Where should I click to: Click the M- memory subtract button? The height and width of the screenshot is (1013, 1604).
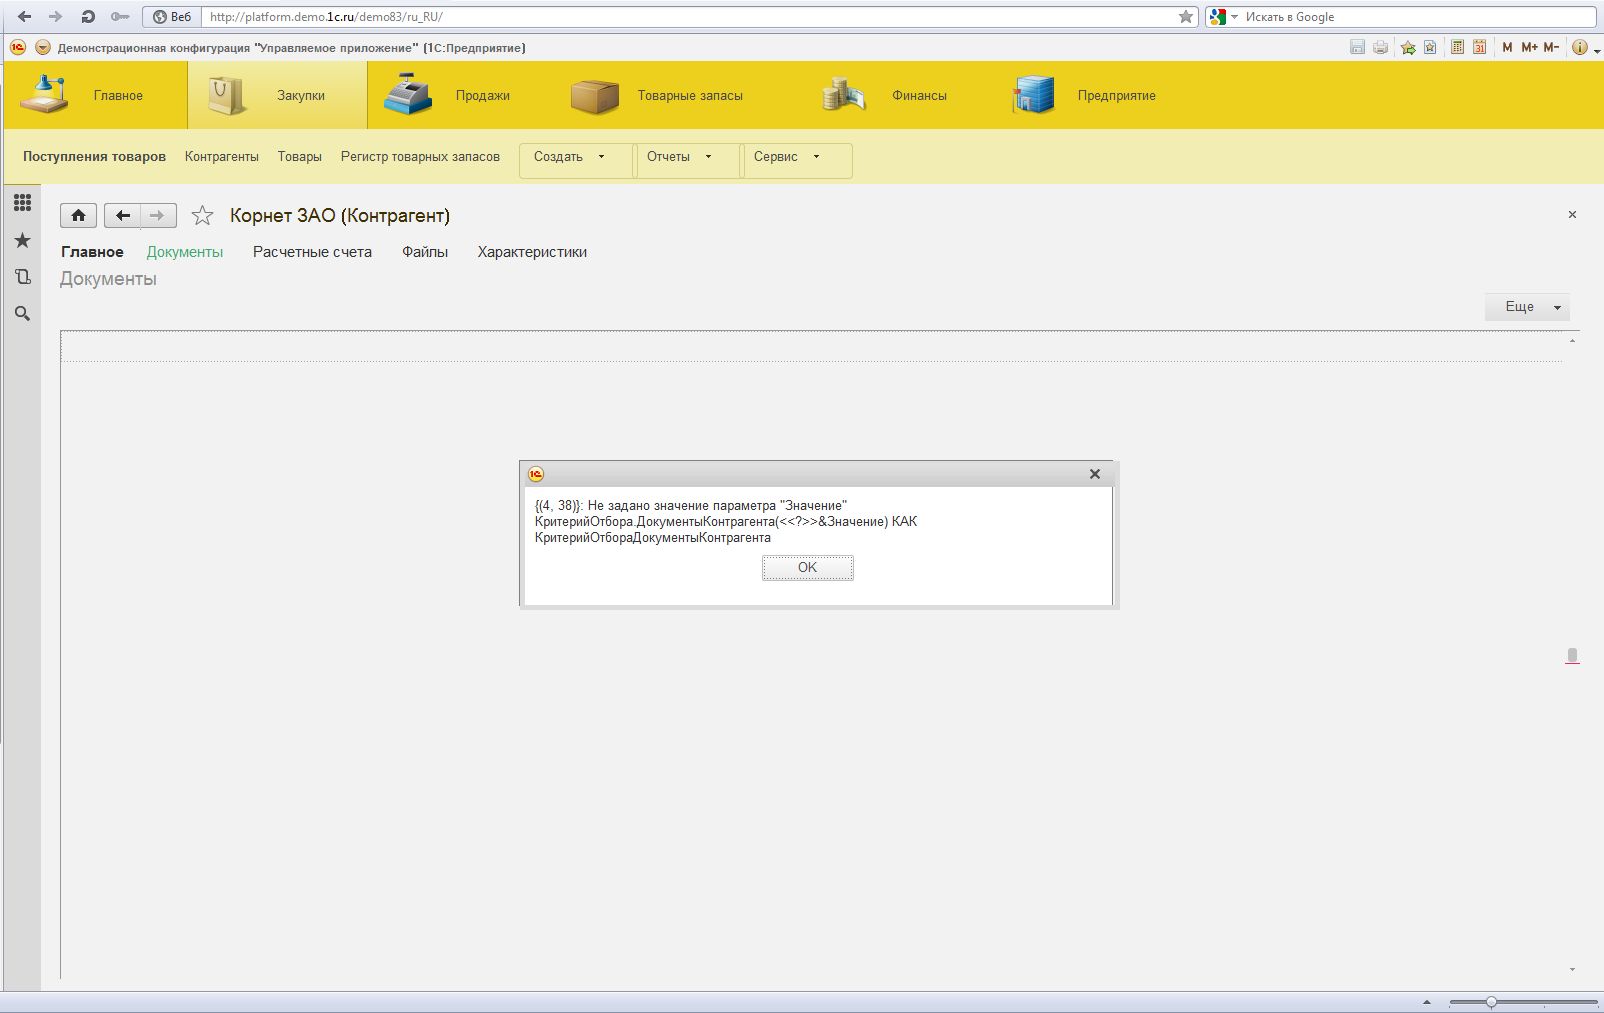pos(1551,47)
